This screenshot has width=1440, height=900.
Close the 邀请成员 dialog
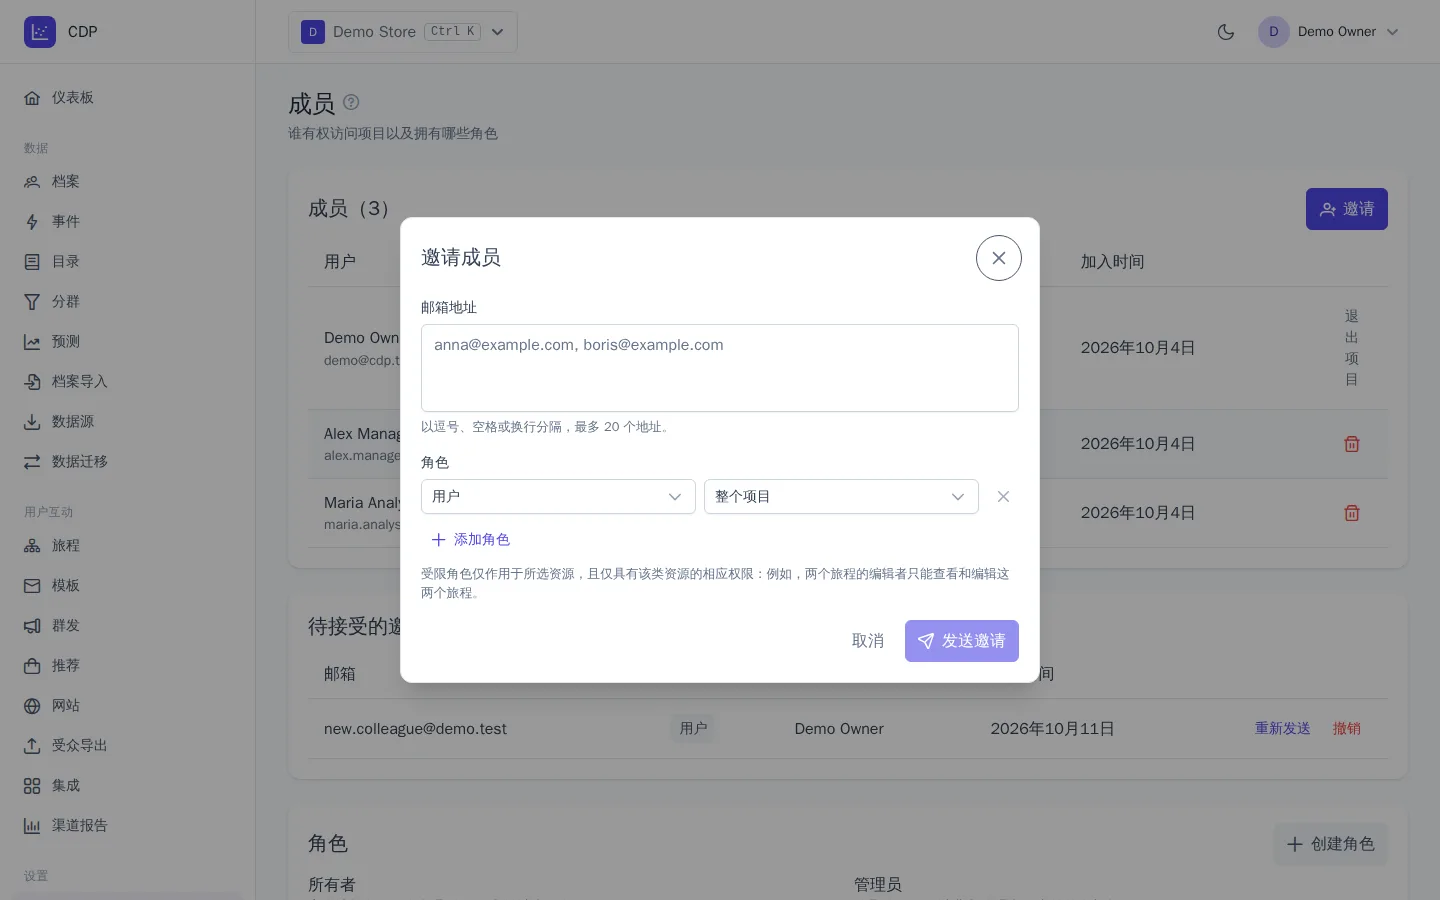(x=999, y=258)
